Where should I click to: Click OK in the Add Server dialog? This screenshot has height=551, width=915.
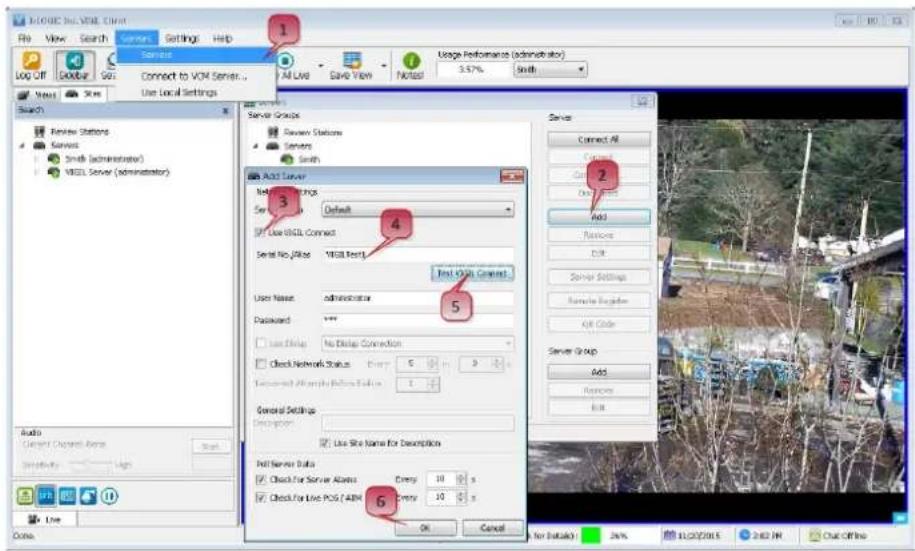pyautogui.click(x=425, y=528)
